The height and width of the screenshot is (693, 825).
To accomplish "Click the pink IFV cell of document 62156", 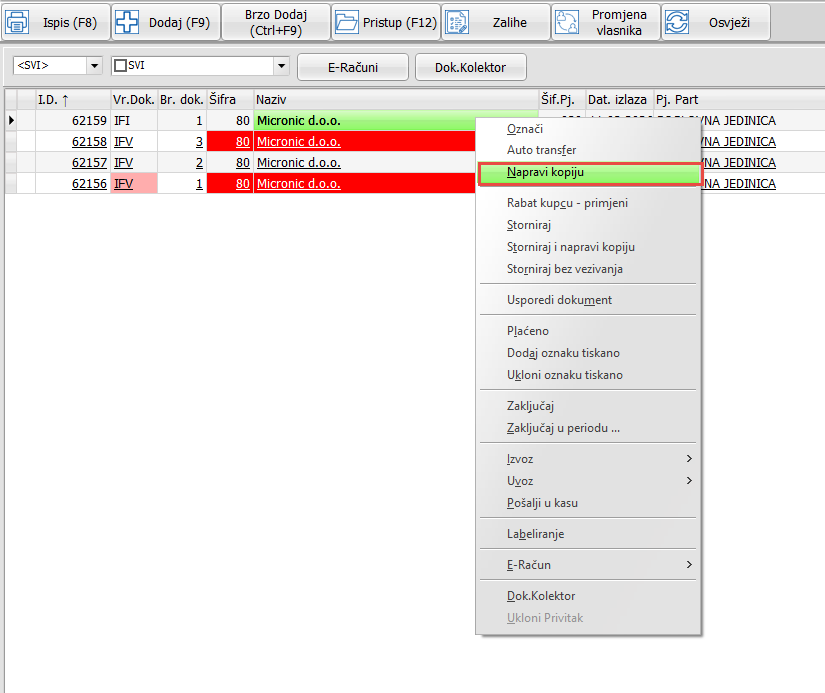I will tap(134, 183).
